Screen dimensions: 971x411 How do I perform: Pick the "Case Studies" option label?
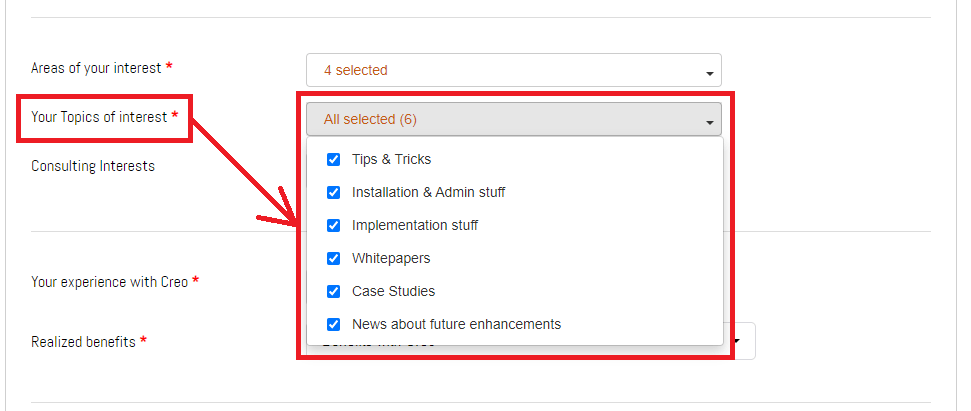(393, 291)
